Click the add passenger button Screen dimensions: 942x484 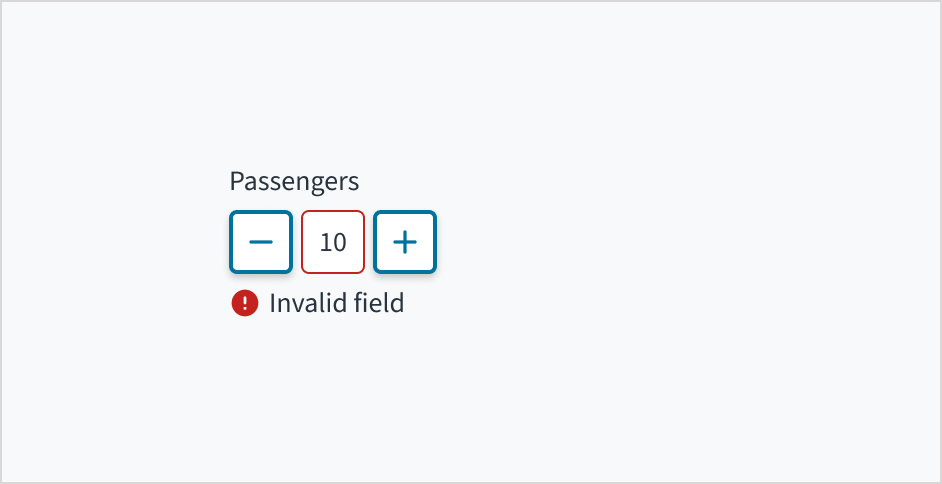pos(405,242)
